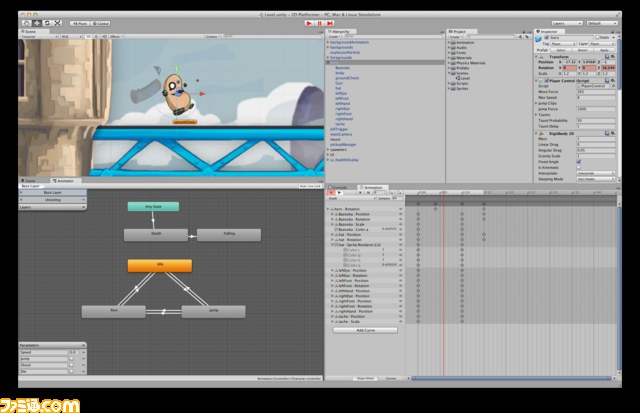This screenshot has width=640, height=413.
Task: Jump to the previous keyframe in Animation window
Action: pyautogui.click(x=360, y=193)
